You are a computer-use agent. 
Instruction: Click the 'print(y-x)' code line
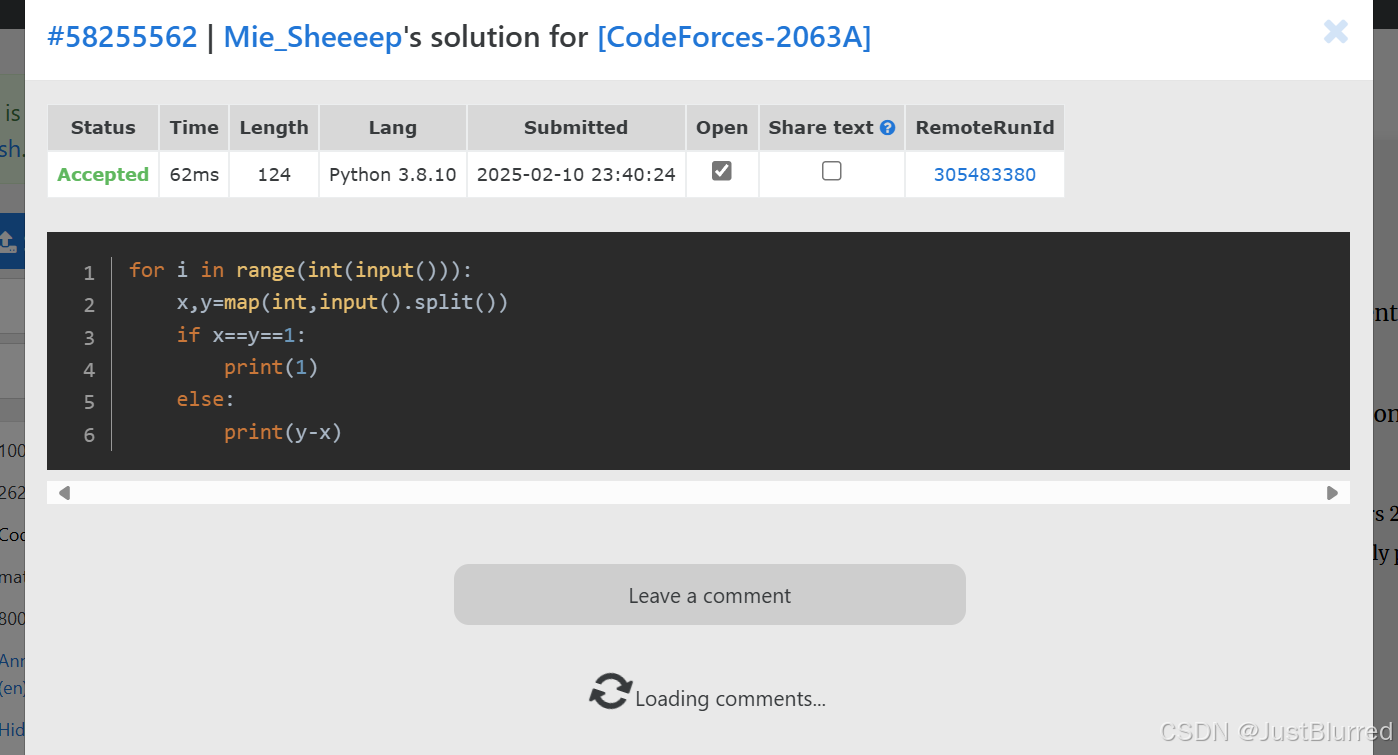click(283, 432)
